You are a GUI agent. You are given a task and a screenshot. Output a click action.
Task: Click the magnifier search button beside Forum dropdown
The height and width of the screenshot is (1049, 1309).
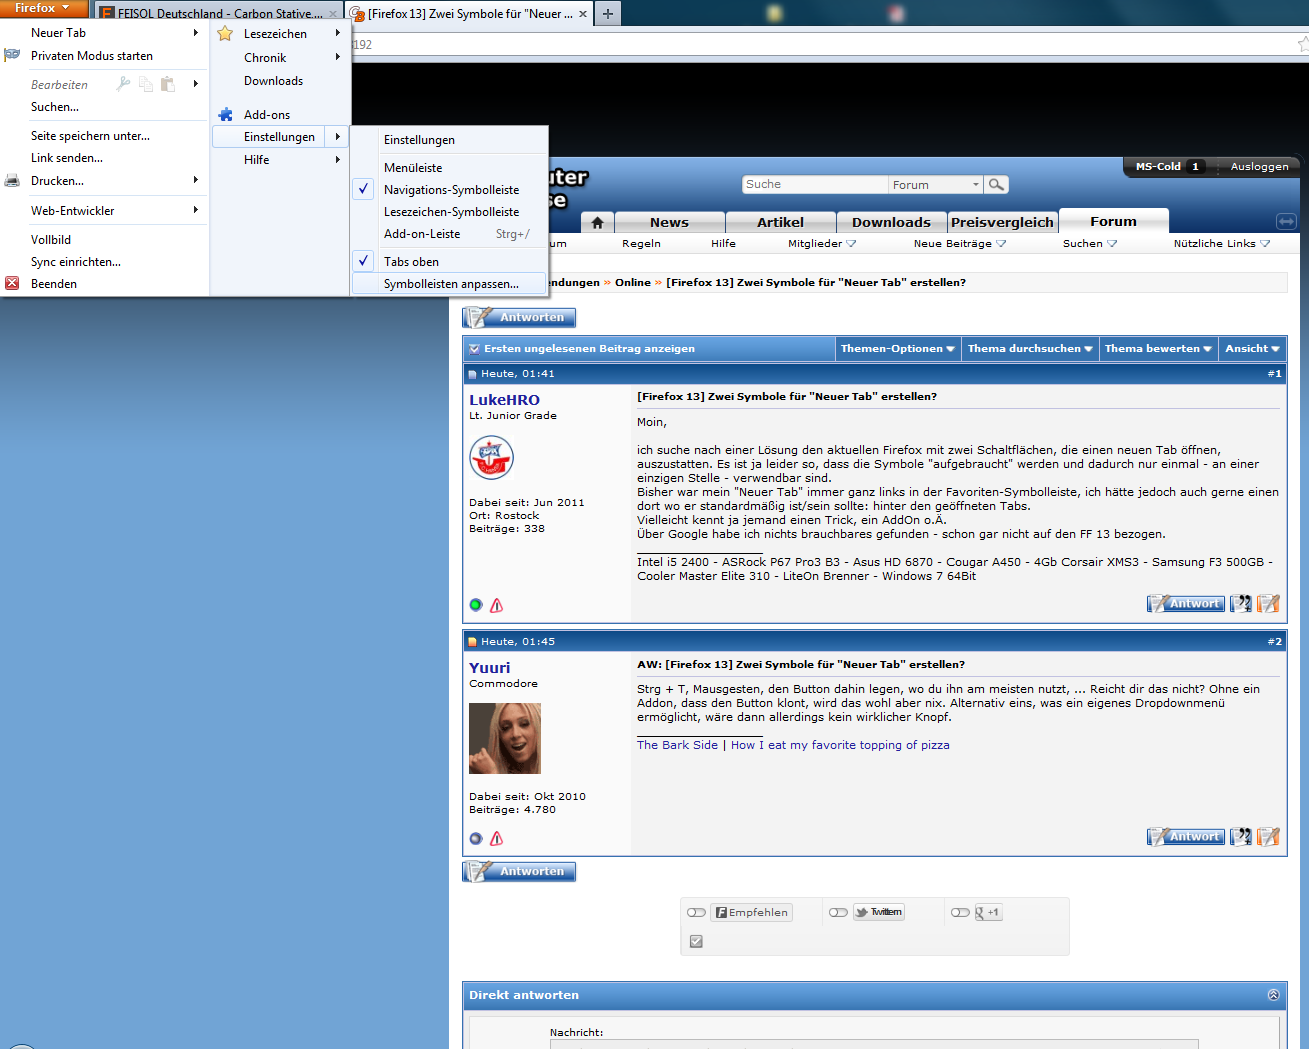click(x=996, y=184)
